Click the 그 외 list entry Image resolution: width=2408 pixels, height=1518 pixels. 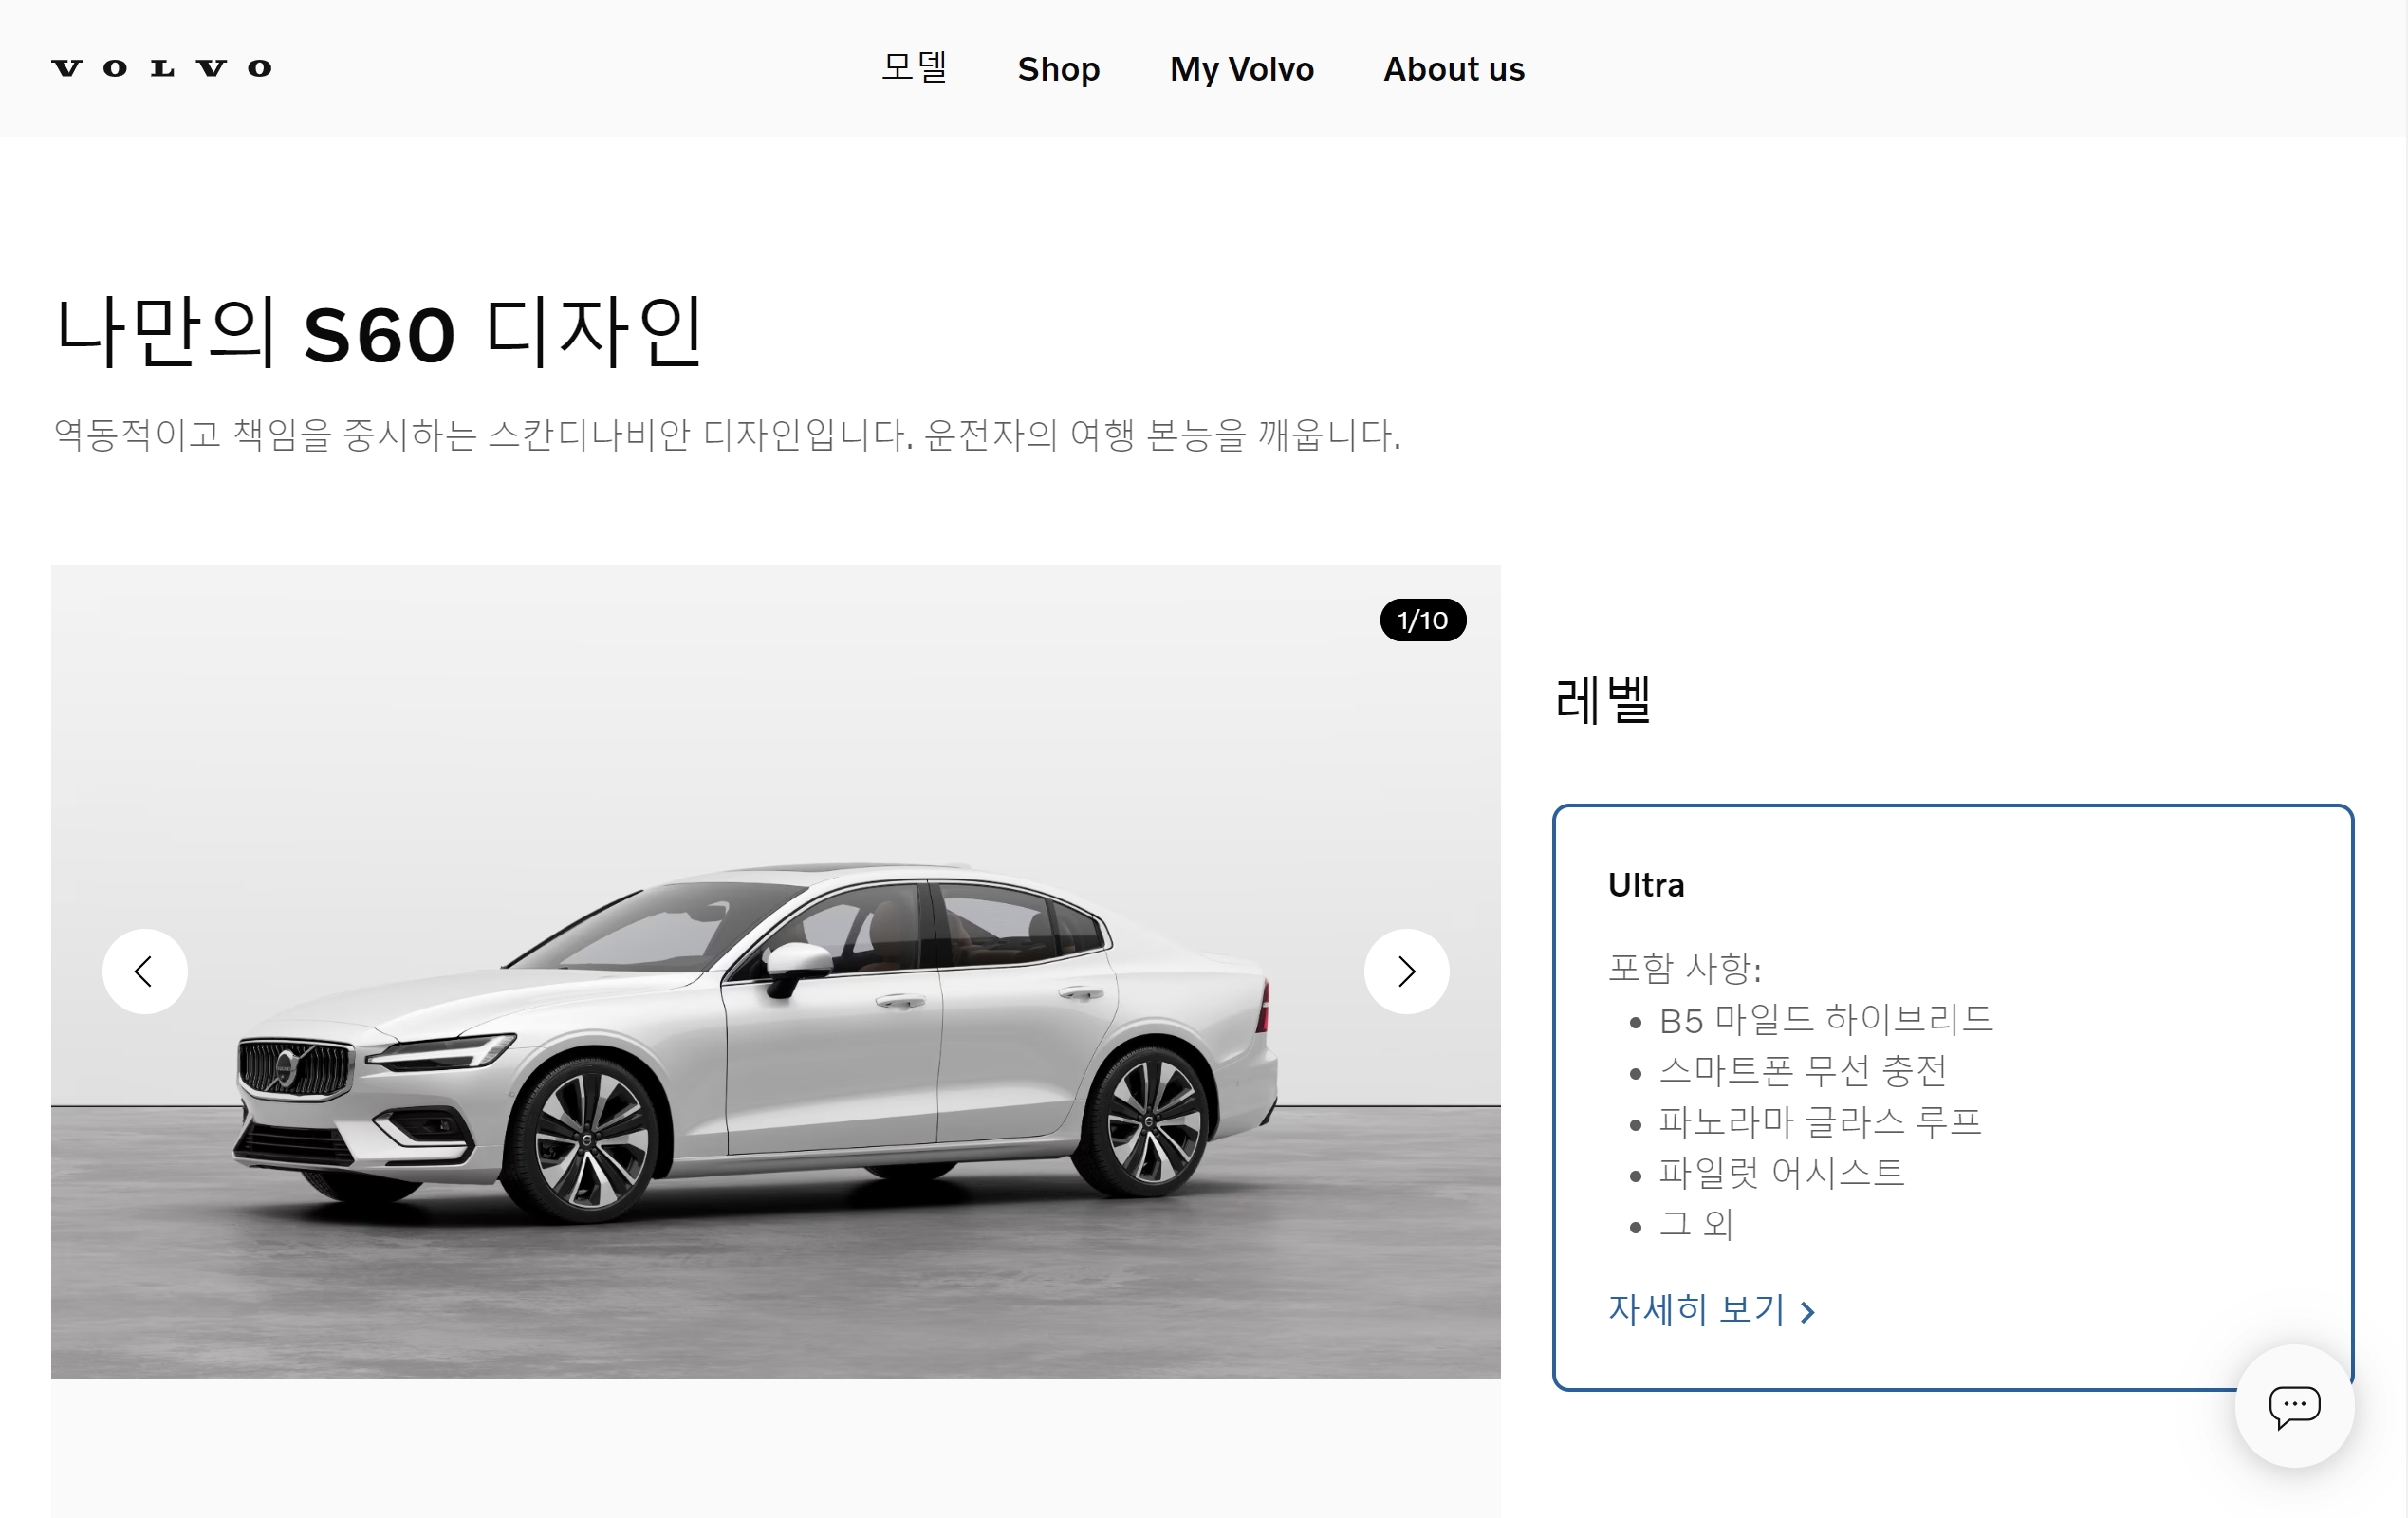1696,1224
